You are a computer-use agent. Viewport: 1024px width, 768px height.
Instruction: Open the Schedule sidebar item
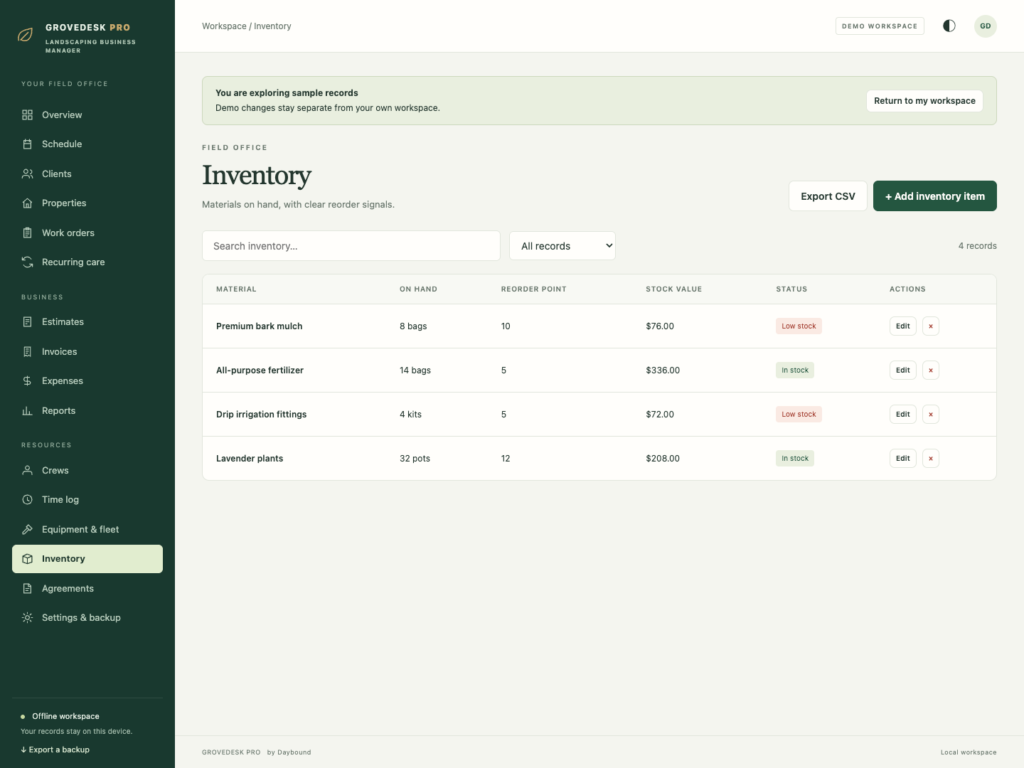pyautogui.click(x=88, y=144)
